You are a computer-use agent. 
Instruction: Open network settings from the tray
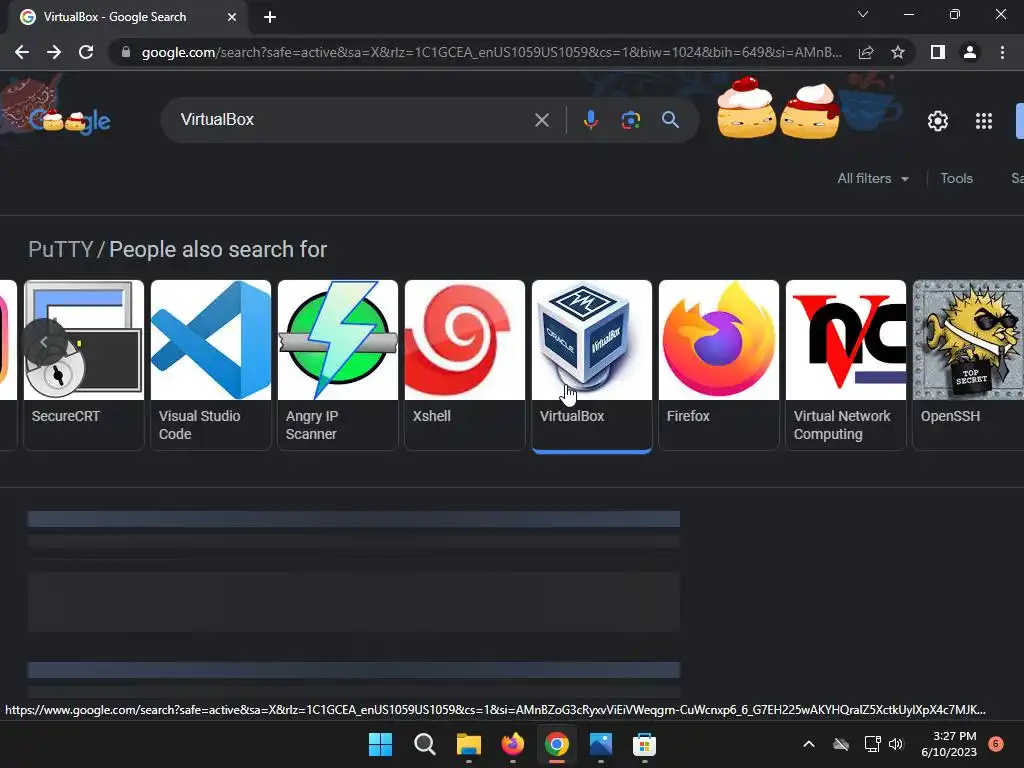tap(872, 744)
